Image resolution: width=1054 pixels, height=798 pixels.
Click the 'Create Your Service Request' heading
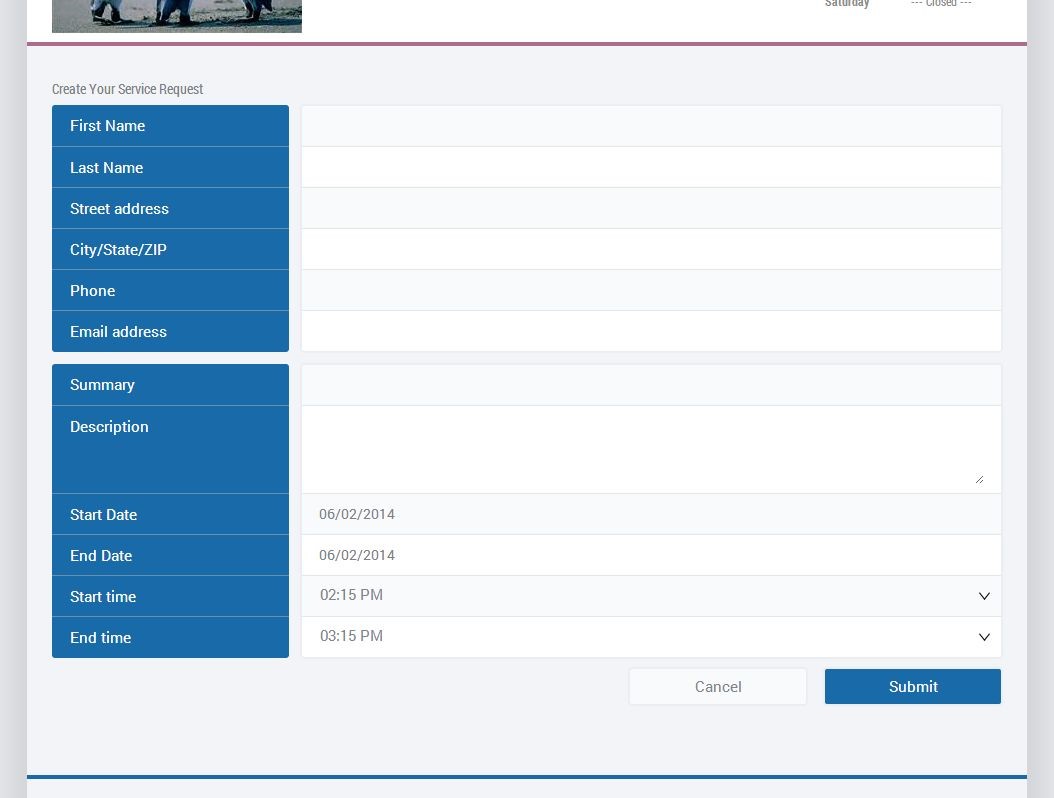127,89
